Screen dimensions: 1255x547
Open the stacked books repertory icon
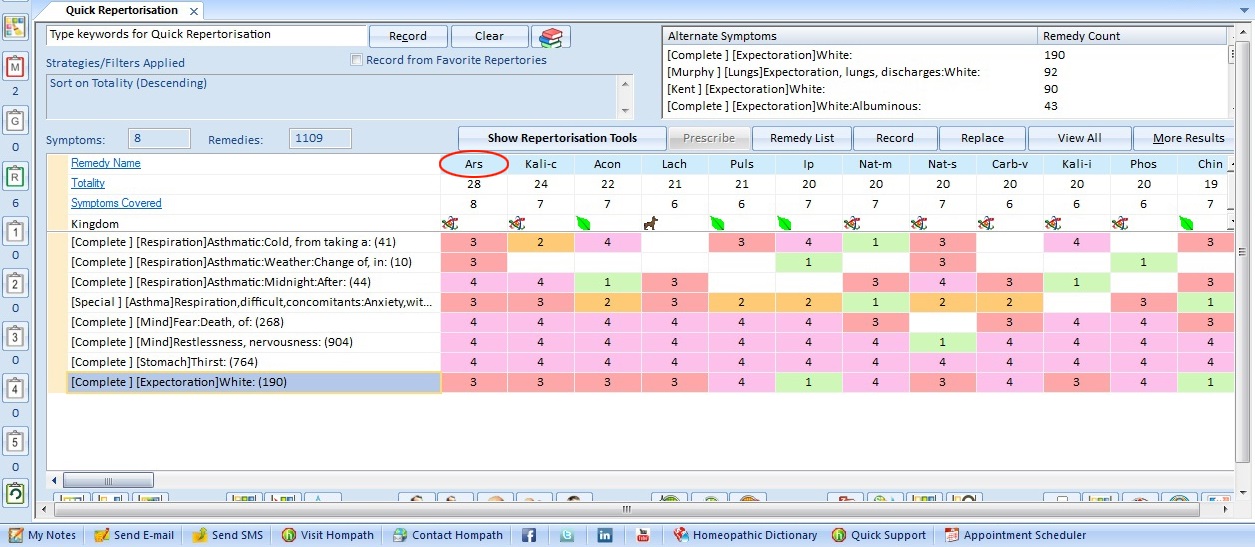pyautogui.click(x=551, y=37)
